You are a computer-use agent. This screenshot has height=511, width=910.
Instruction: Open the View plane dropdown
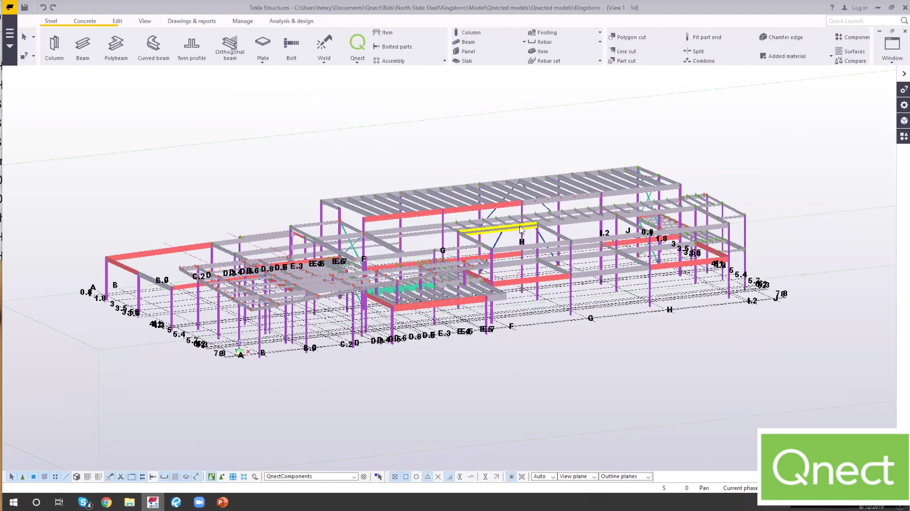point(577,476)
